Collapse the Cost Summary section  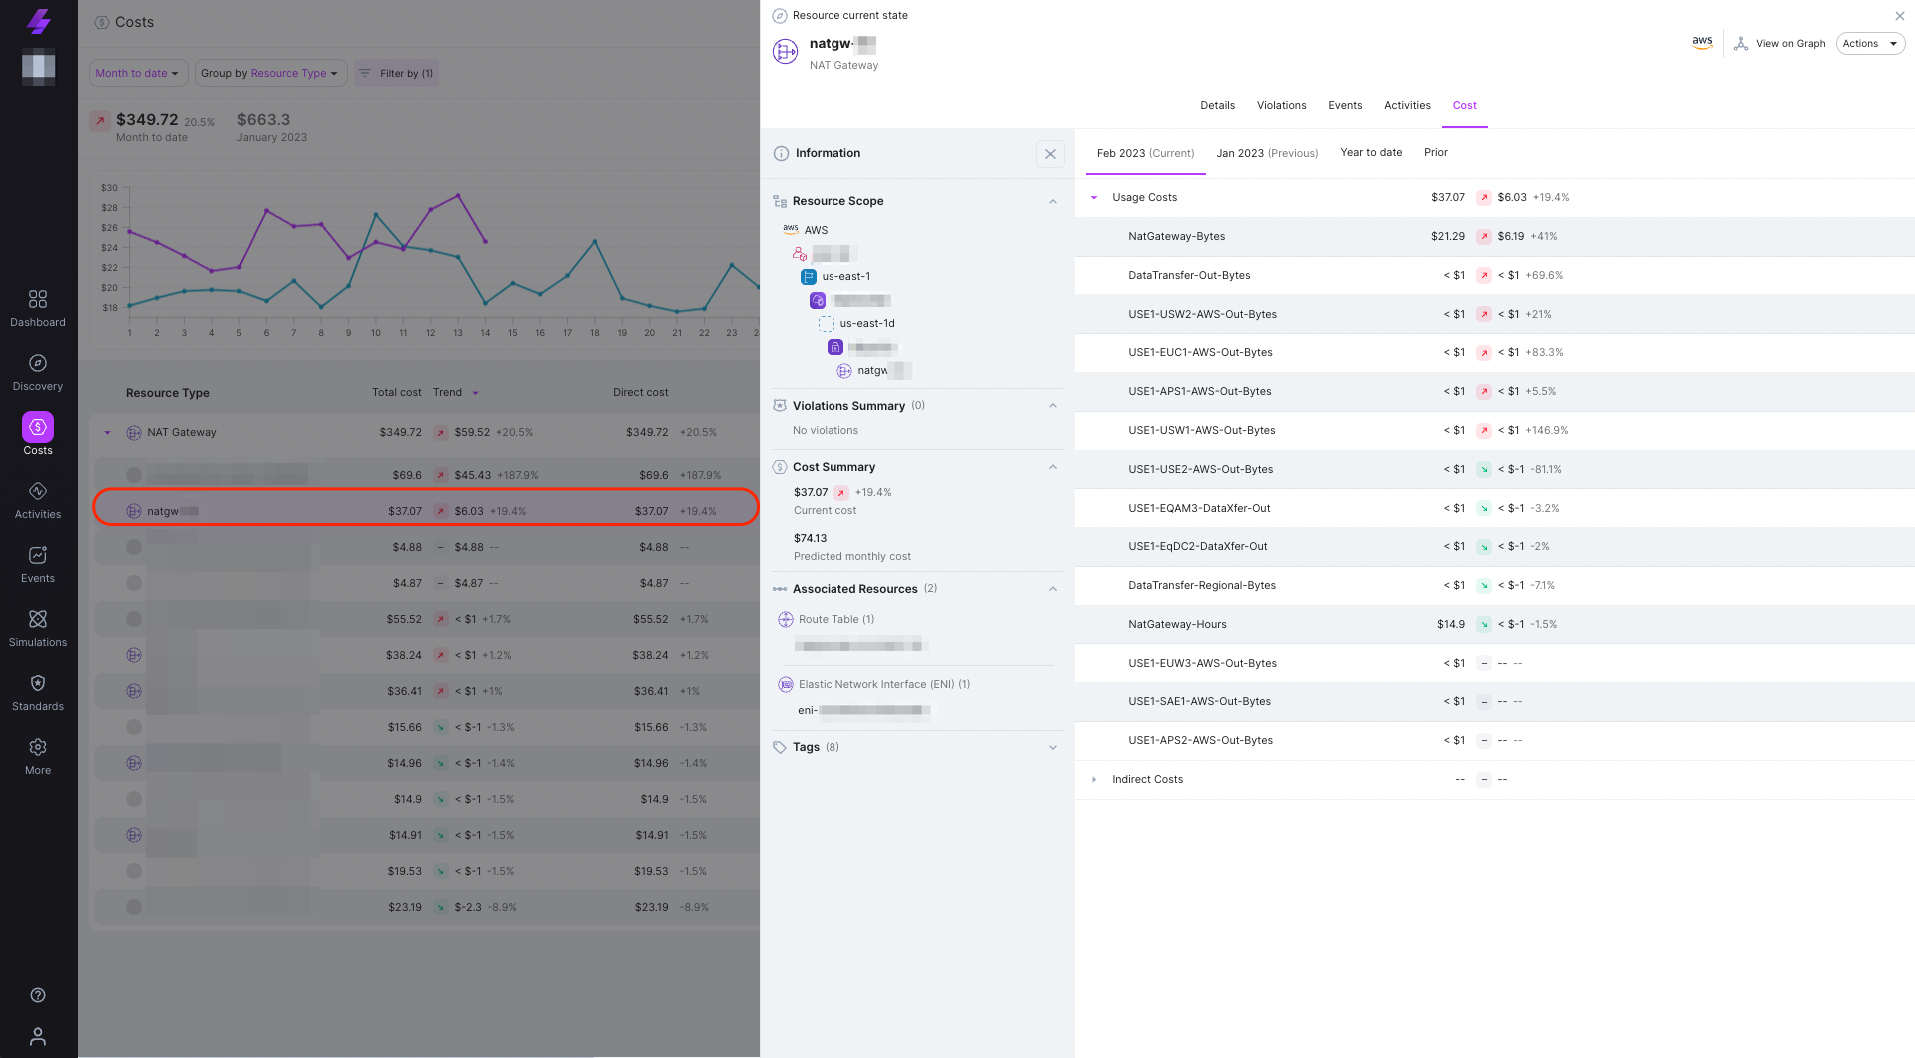(1051, 467)
